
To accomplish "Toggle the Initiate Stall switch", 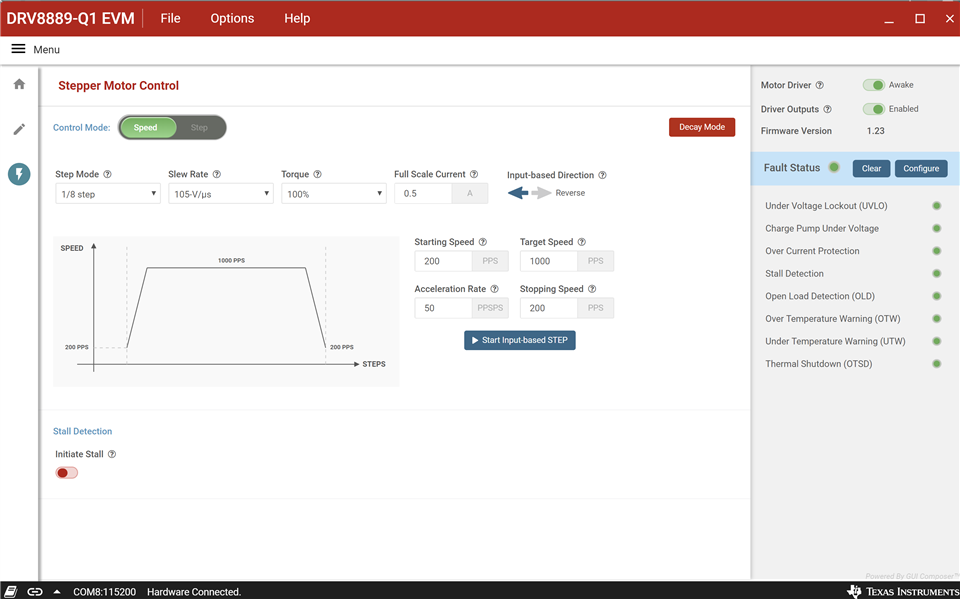I will (x=67, y=473).
